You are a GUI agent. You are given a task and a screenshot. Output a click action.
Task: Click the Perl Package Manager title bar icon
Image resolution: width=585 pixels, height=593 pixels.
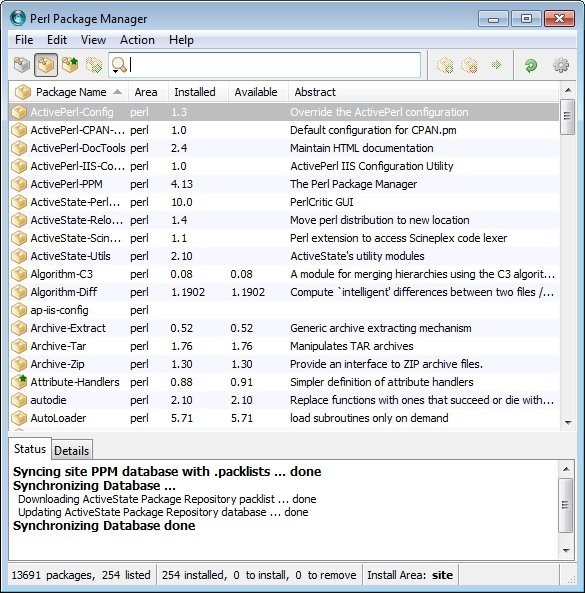18,18
